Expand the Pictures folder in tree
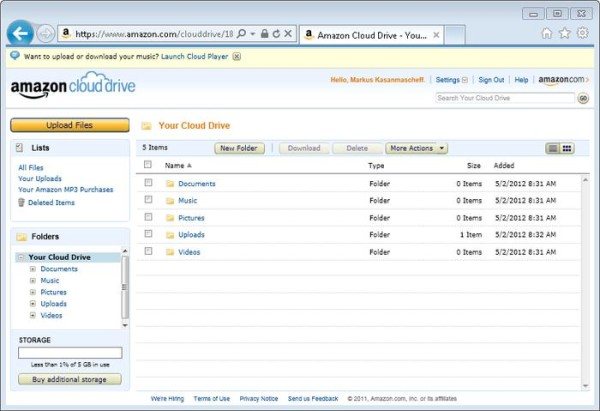The height and width of the screenshot is (411, 600). pos(33,292)
